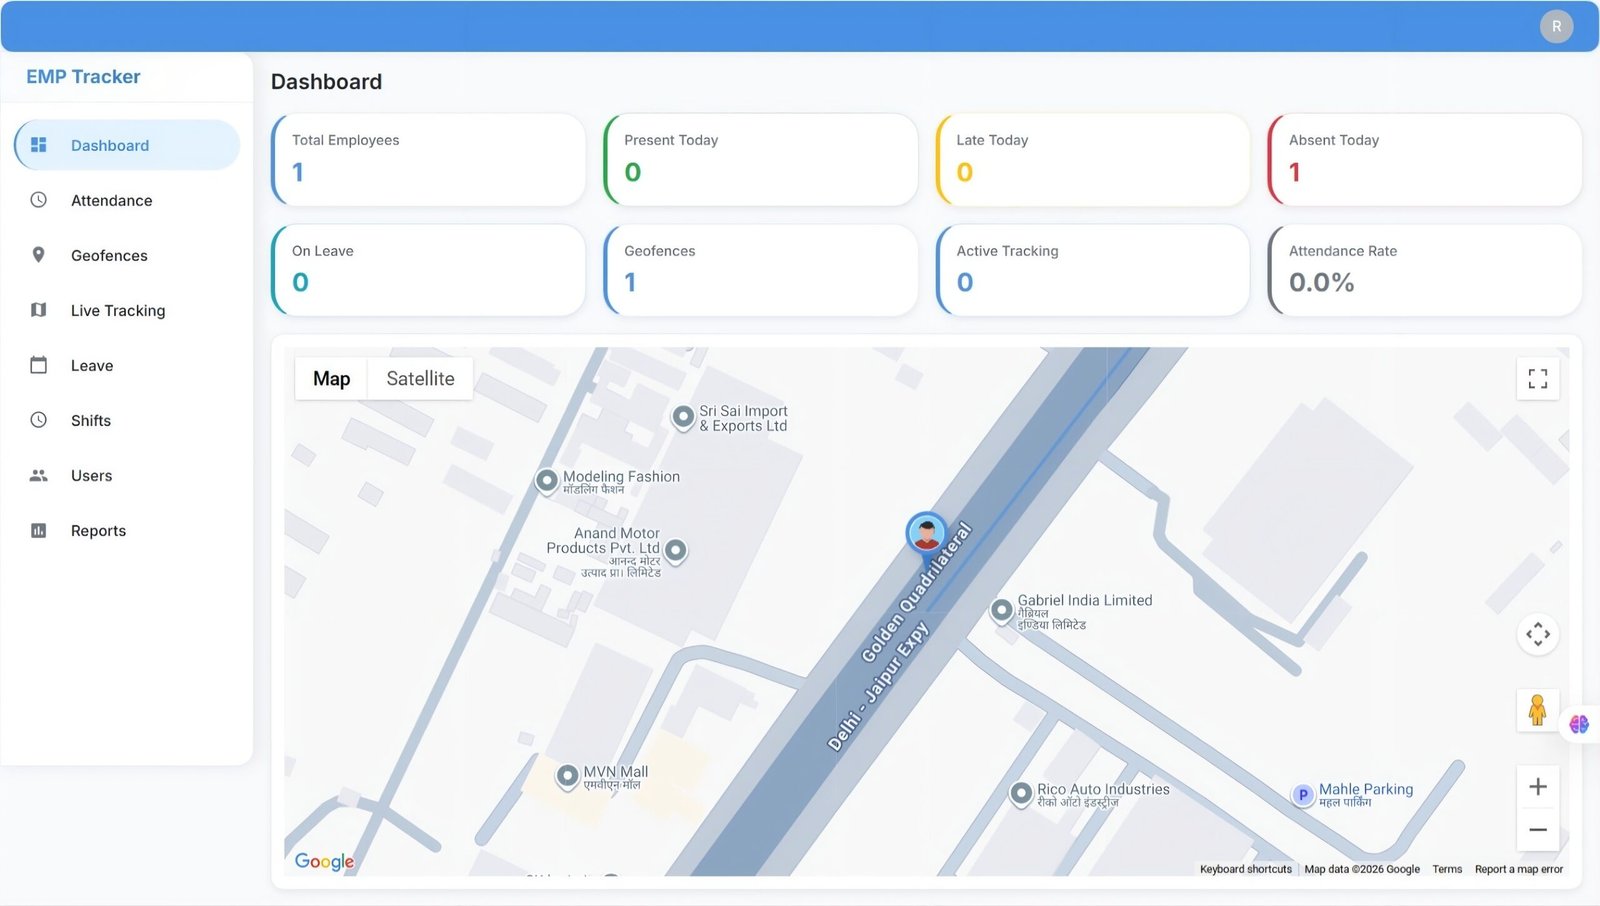This screenshot has width=1600, height=906.
Task: Zoom in on the map
Action: click(x=1537, y=787)
